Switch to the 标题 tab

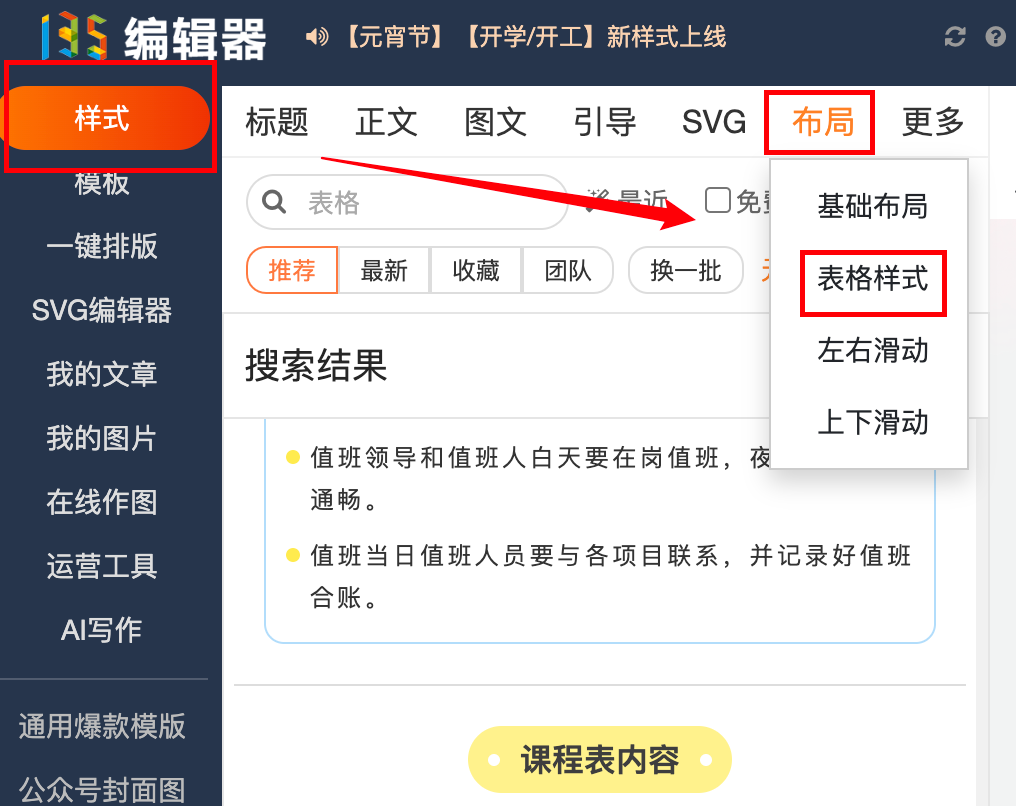(277, 122)
